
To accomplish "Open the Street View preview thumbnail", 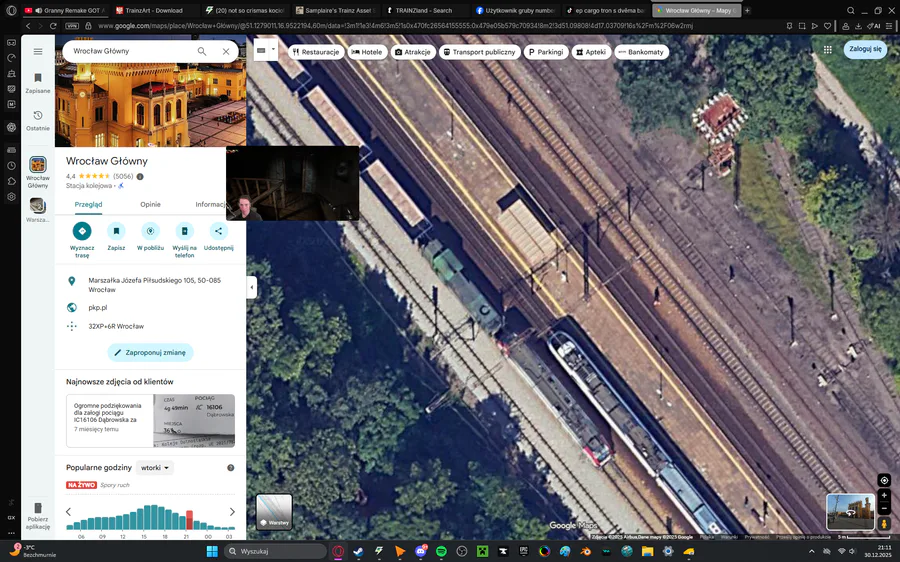I will click(851, 511).
